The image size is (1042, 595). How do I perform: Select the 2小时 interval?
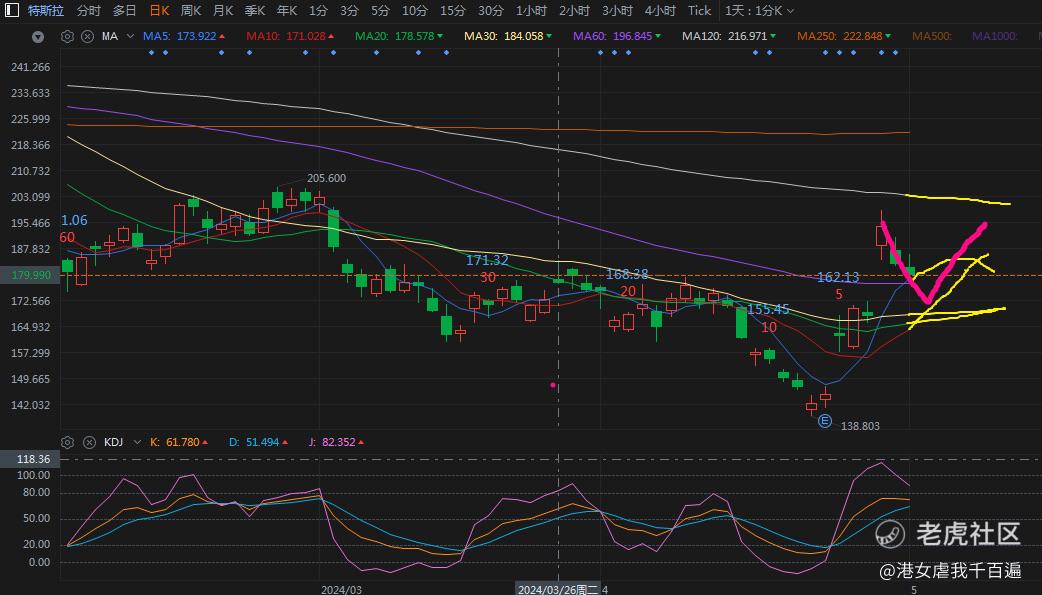[574, 11]
